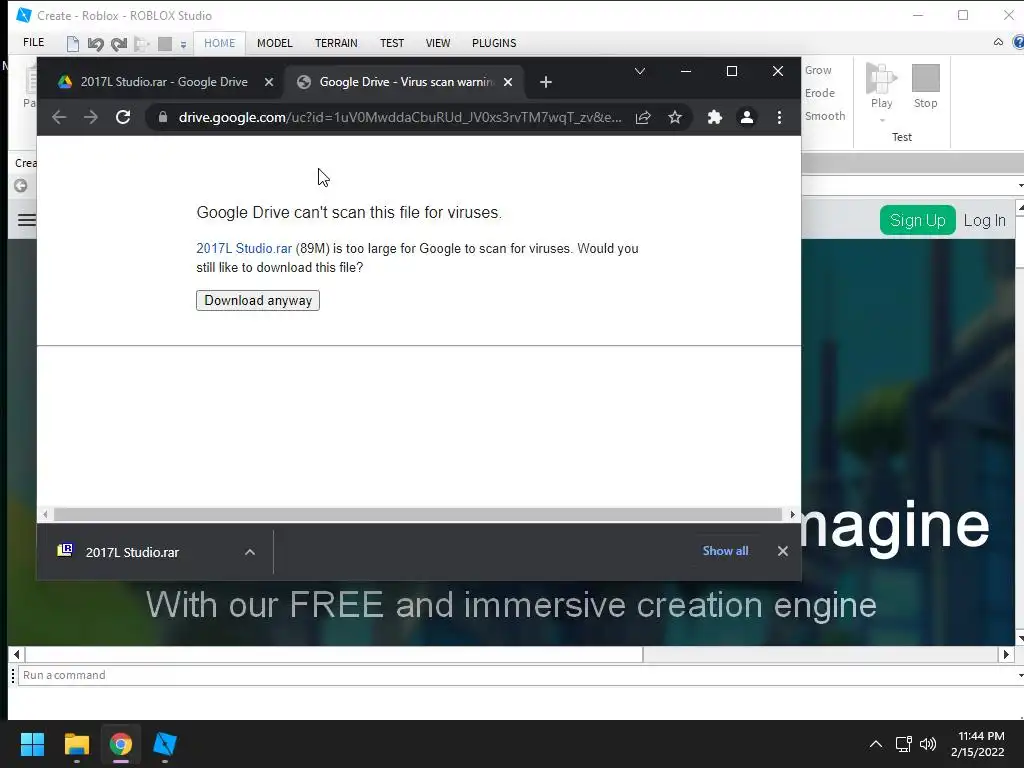This screenshot has width=1024, height=768.
Task: Click the undo arrow in Roblox Studio
Action: coord(95,44)
